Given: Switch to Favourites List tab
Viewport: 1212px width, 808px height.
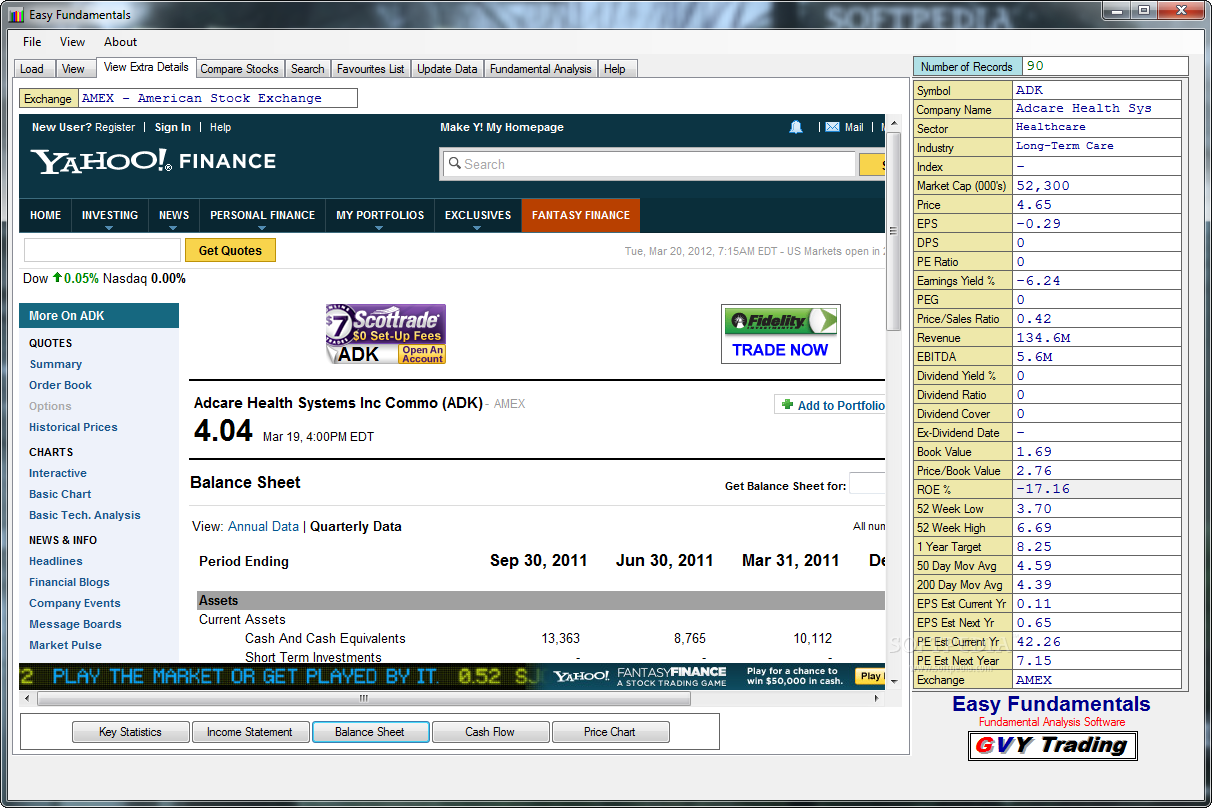Looking at the screenshot, I should [x=370, y=69].
